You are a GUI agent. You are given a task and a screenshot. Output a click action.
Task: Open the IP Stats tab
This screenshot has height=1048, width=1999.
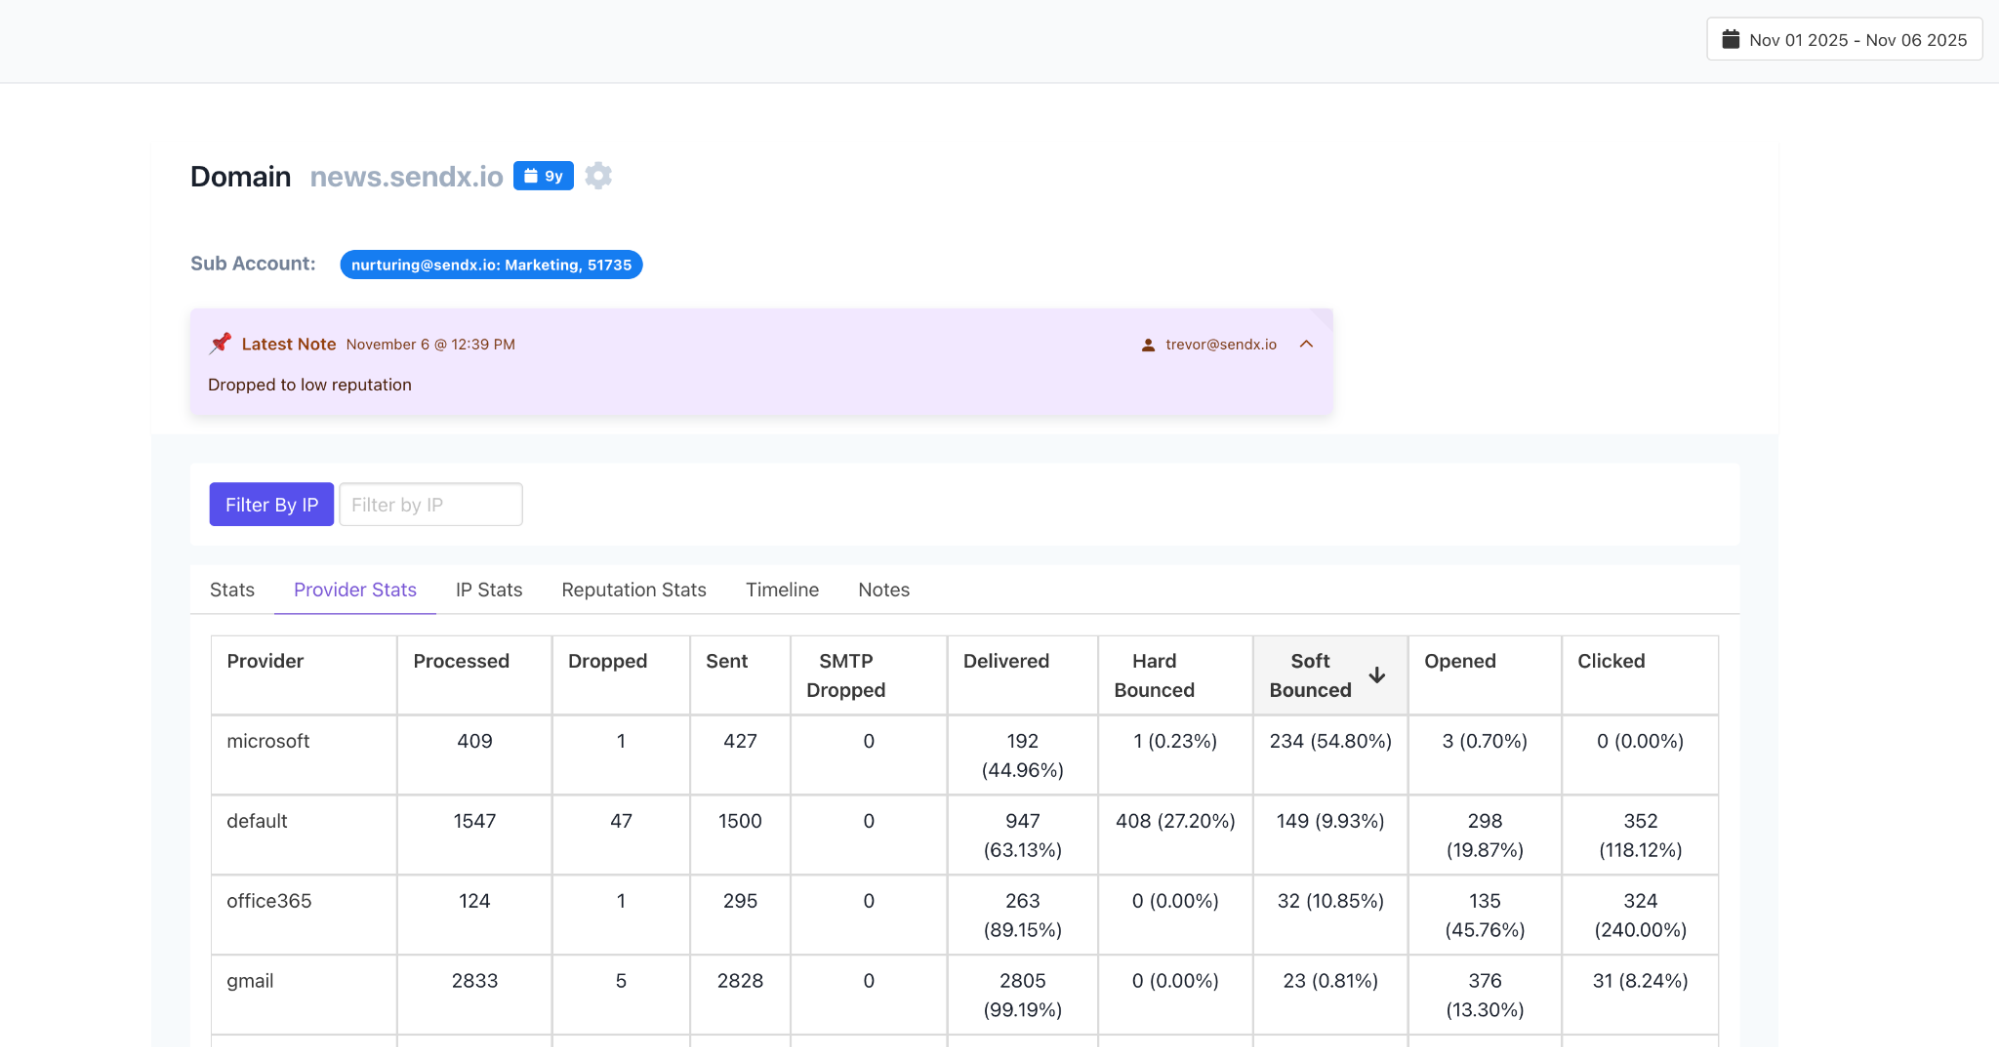click(489, 590)
